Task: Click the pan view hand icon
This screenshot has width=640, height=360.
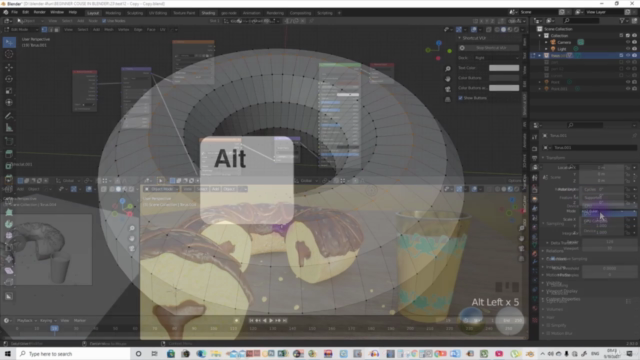Action: point(448,79)
